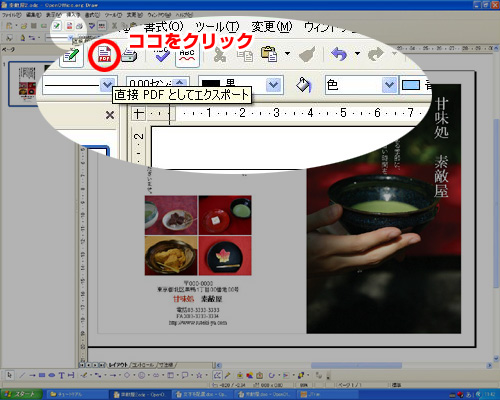Open the magnified line style dropdown

[107, 85]
